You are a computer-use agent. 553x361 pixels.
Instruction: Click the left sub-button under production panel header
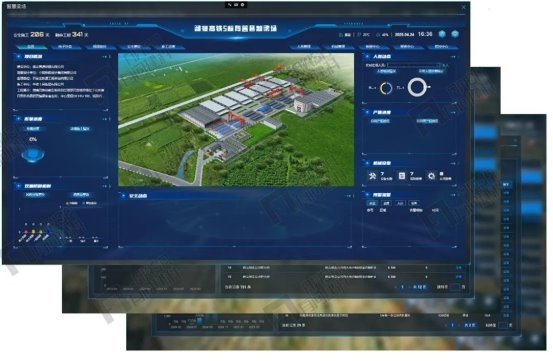click(380, 121)
